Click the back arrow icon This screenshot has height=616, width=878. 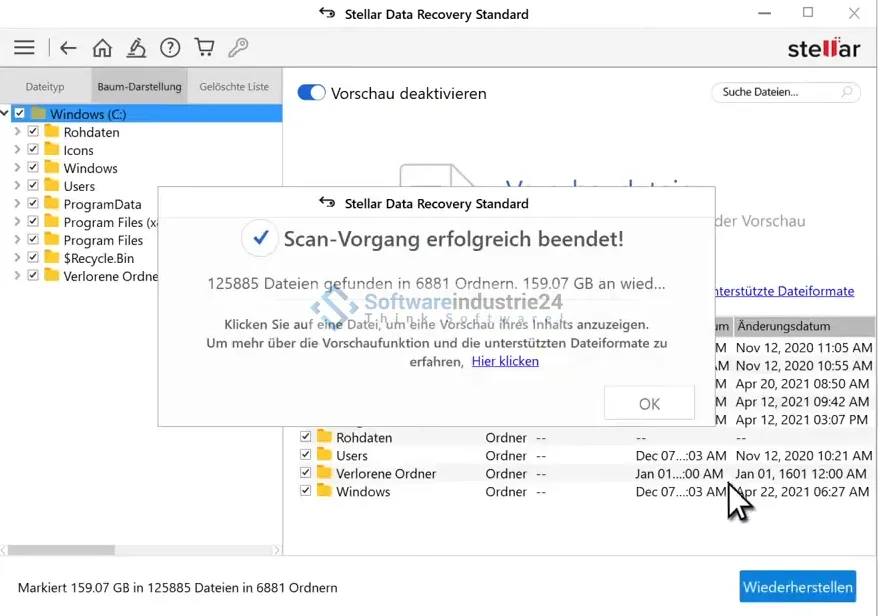coord(68,48)
